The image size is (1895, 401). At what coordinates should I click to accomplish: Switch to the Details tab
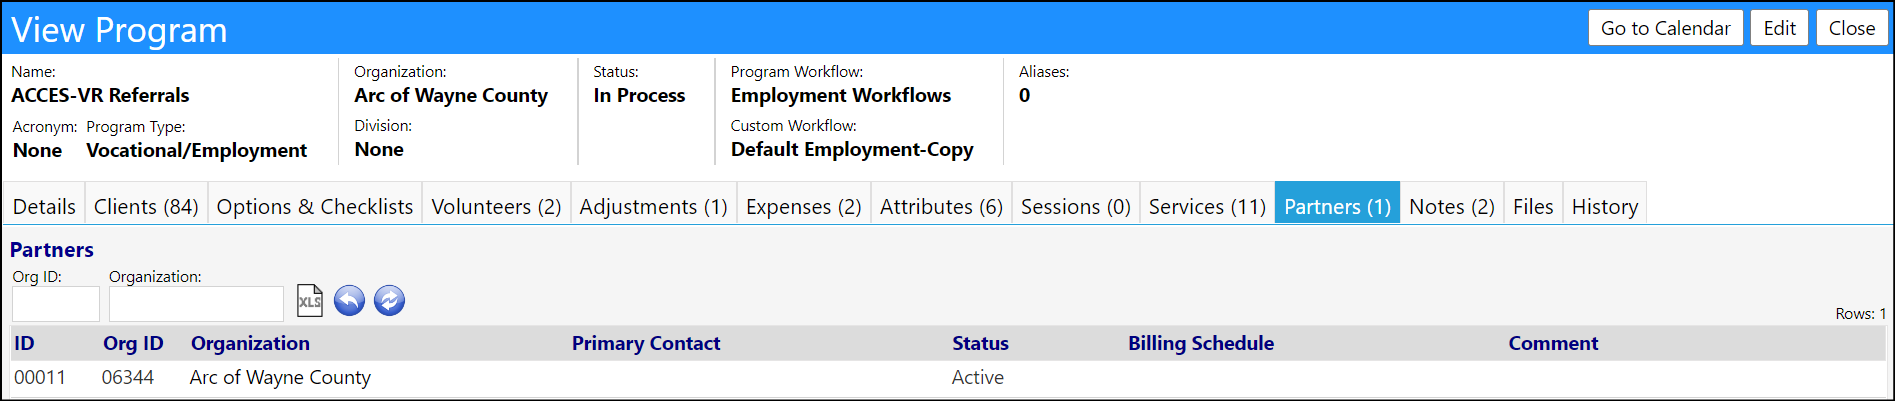pos(44,206)
